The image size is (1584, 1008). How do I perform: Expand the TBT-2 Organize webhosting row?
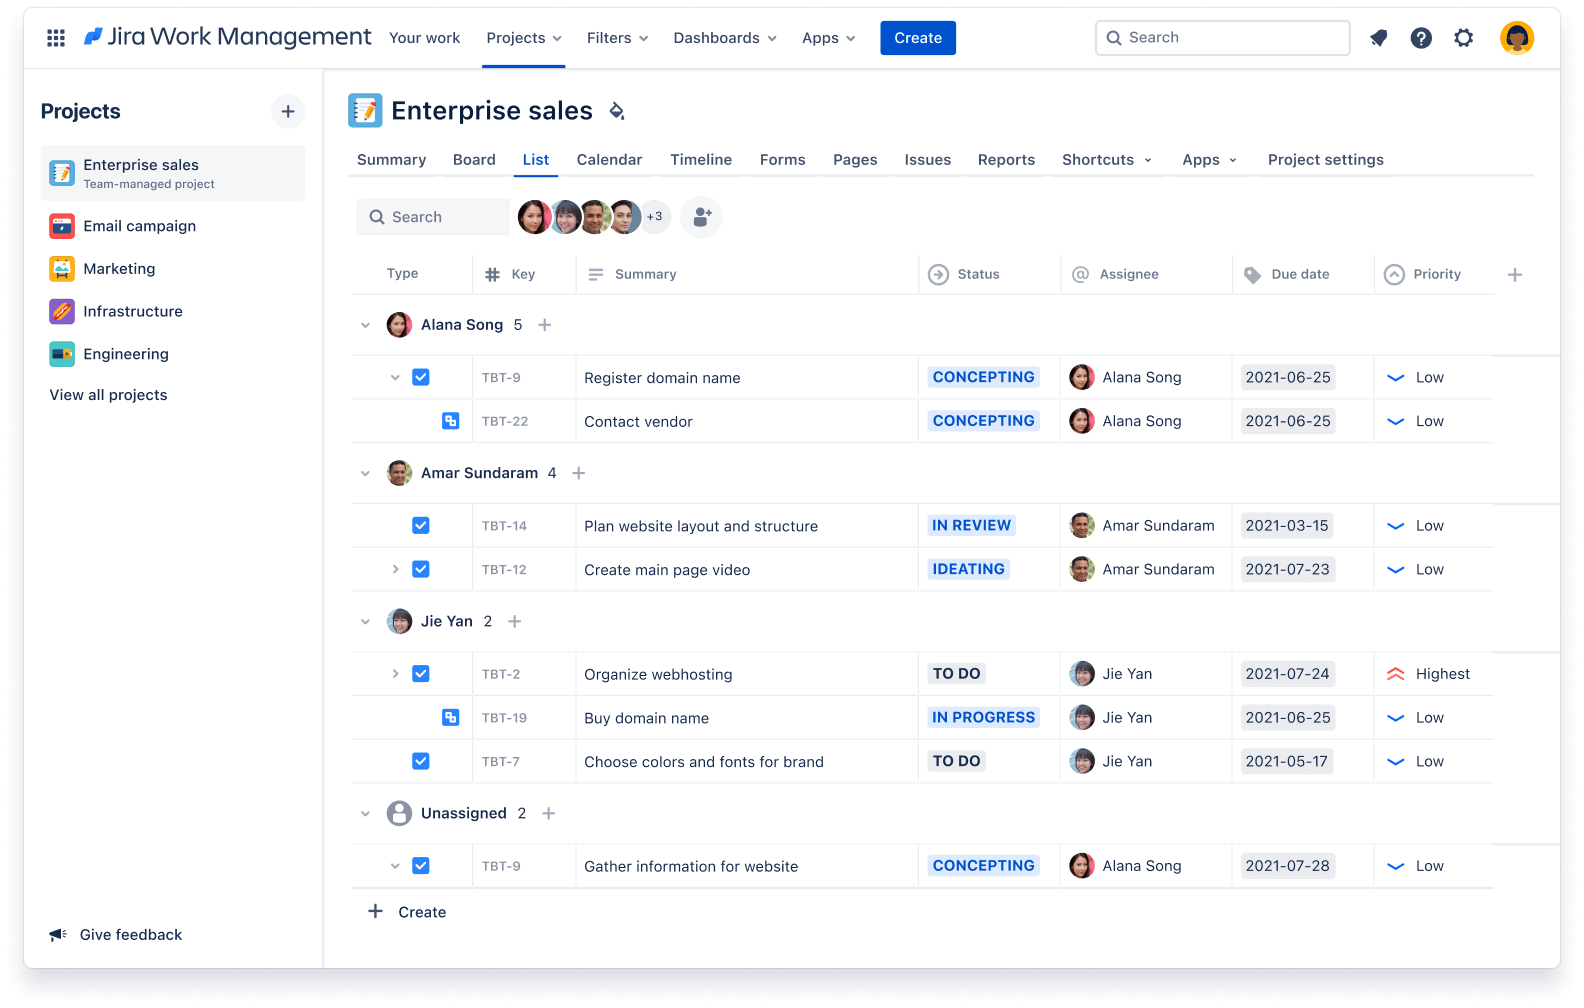coord(395,674)
